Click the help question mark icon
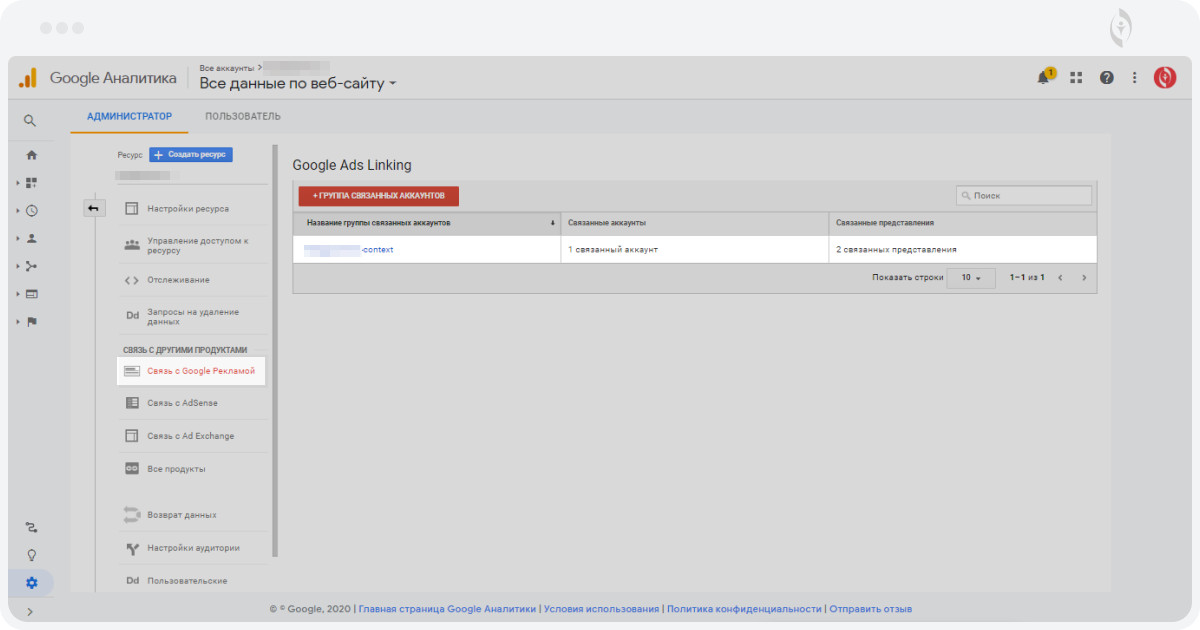 click(1106, 78)
